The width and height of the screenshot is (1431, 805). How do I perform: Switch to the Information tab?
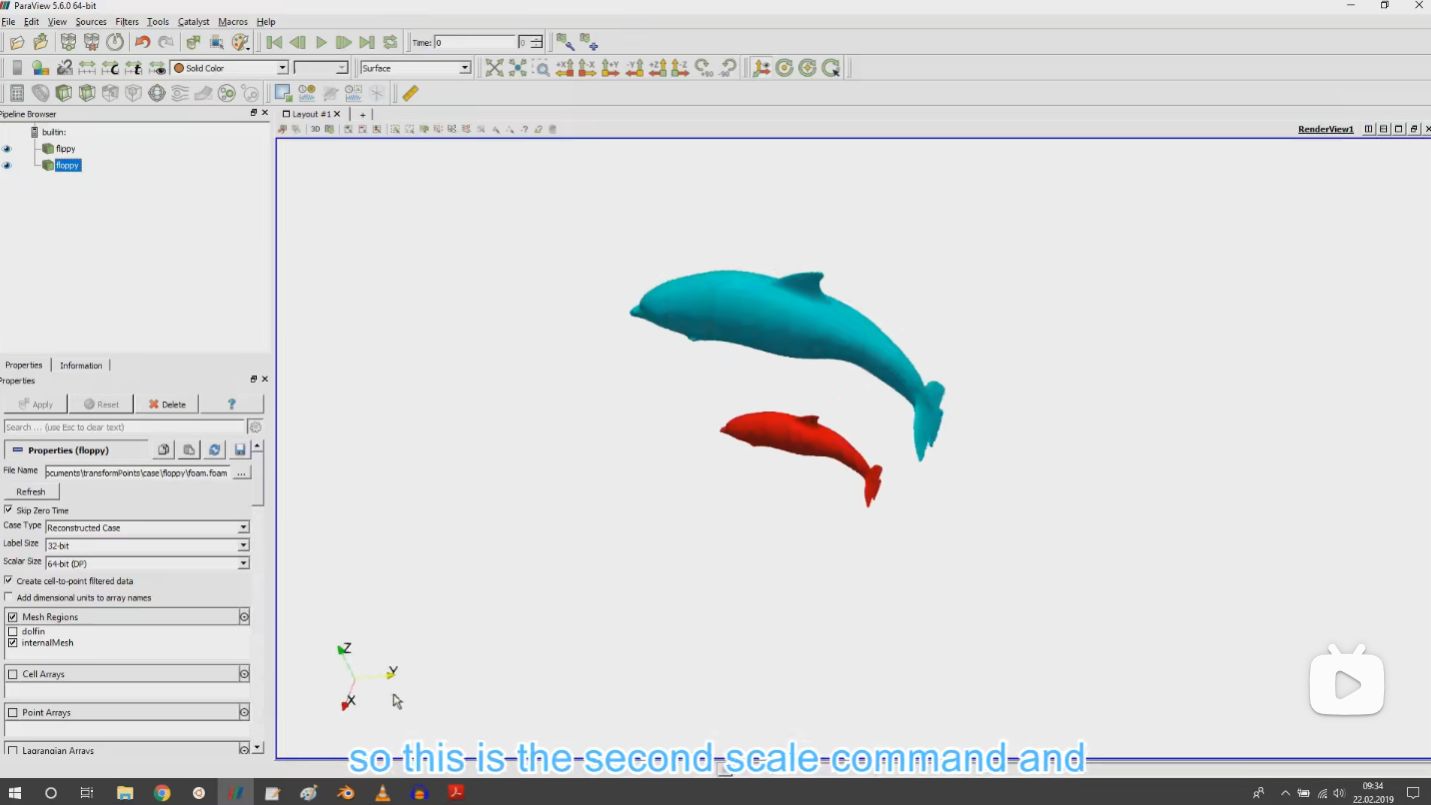tap(81, 365)
